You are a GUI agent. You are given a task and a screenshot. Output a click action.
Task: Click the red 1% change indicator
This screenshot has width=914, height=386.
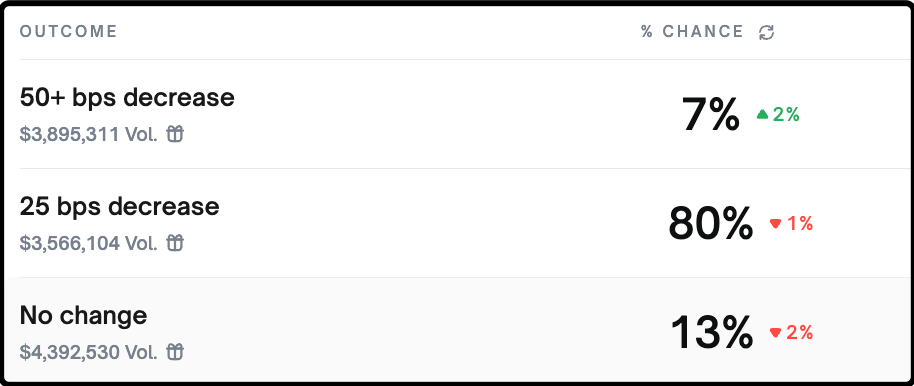[x=800, y=223]
